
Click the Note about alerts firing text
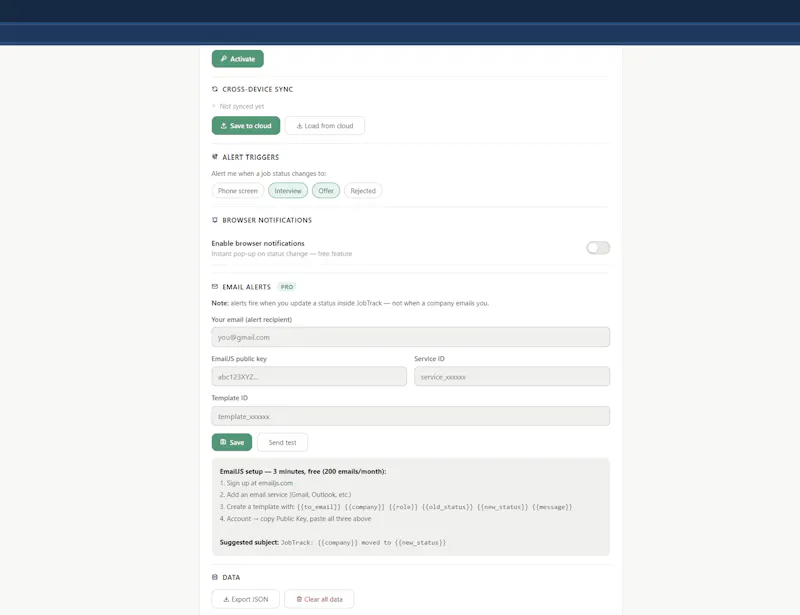point(350,303)
